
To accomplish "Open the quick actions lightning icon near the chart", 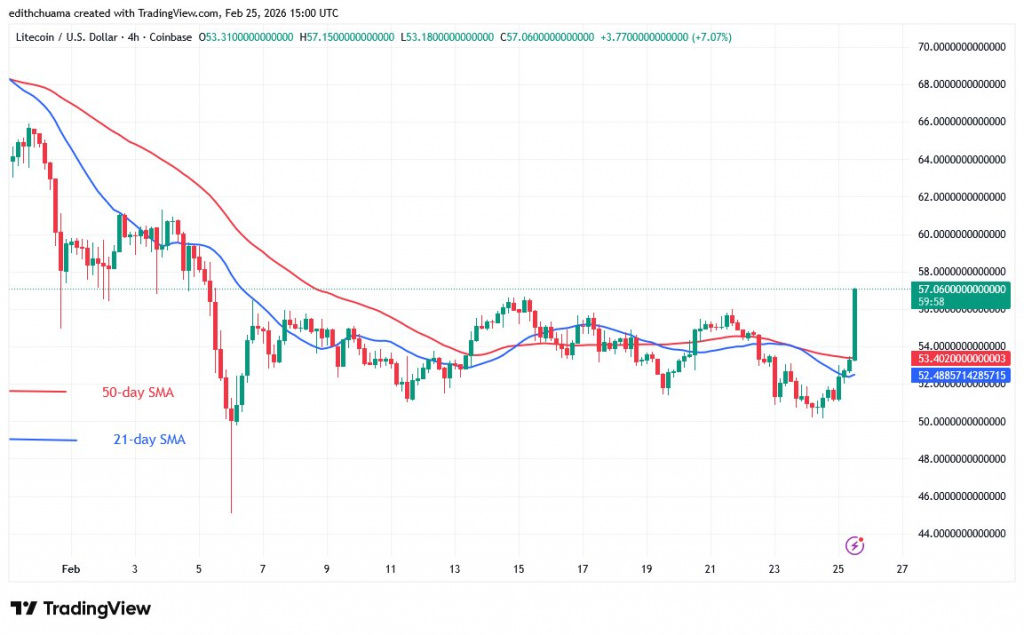I will (855, 545).
